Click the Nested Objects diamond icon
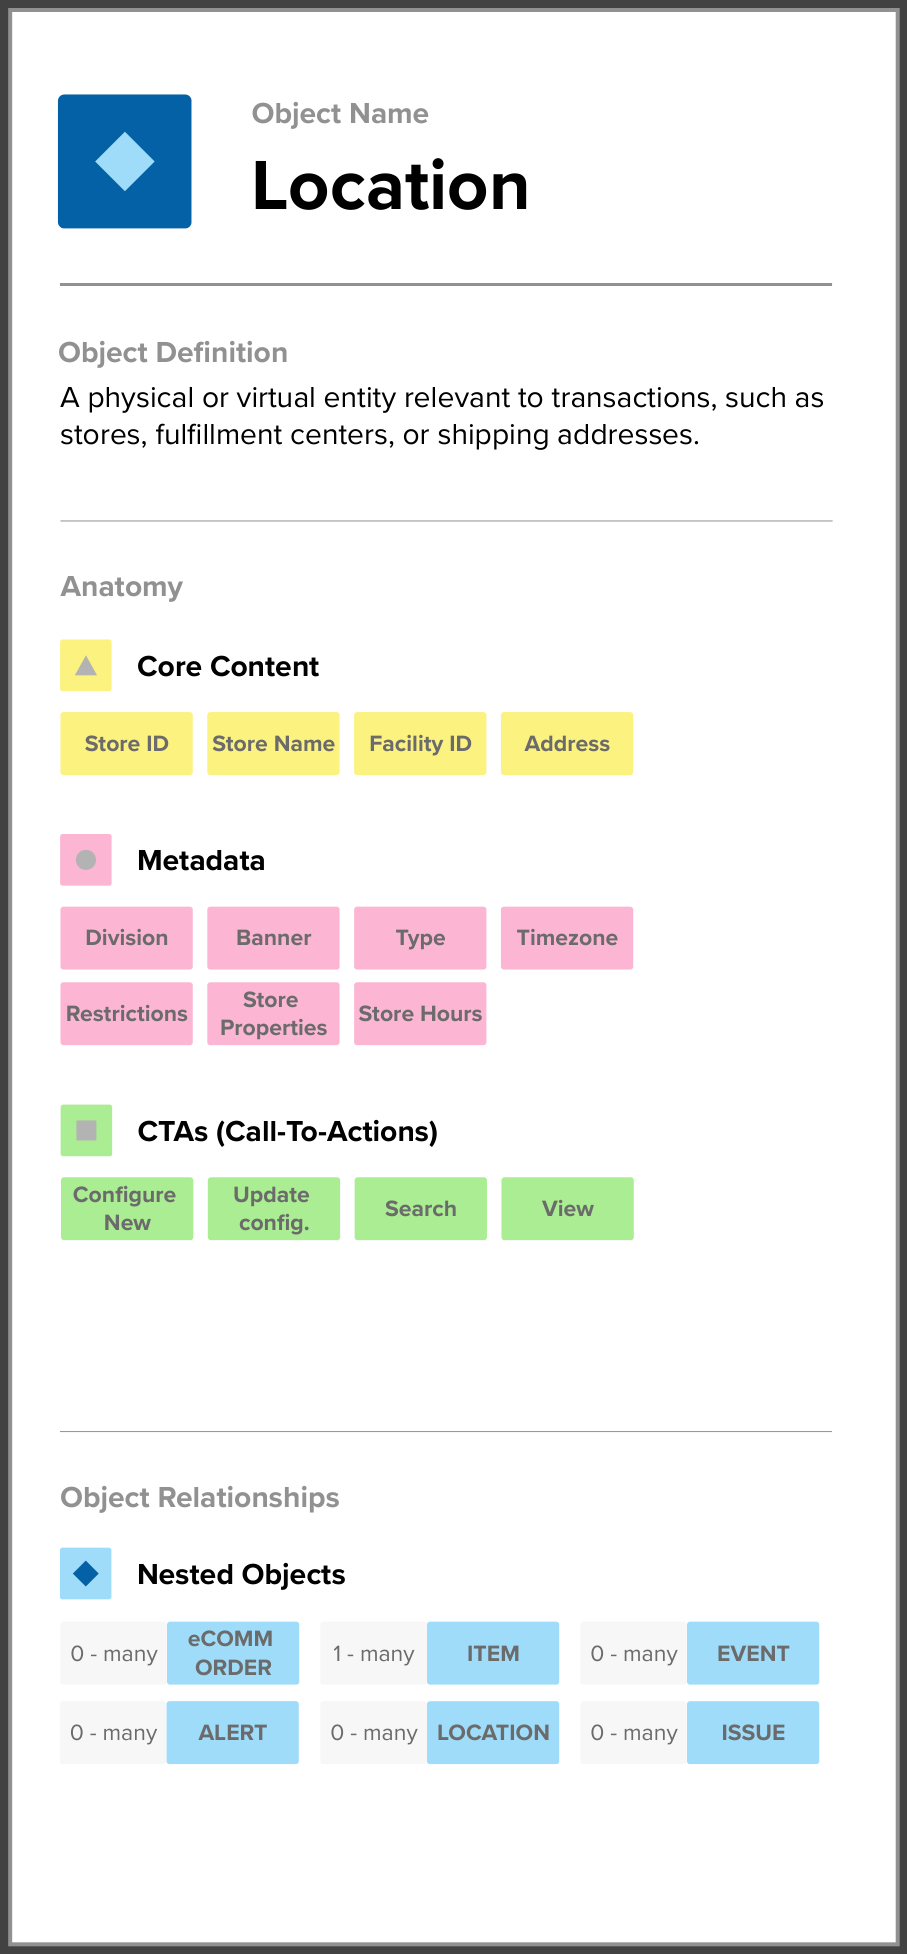Image resolution: width=907 pixels, height=1954 pixels. click(x=86, y=1574)
